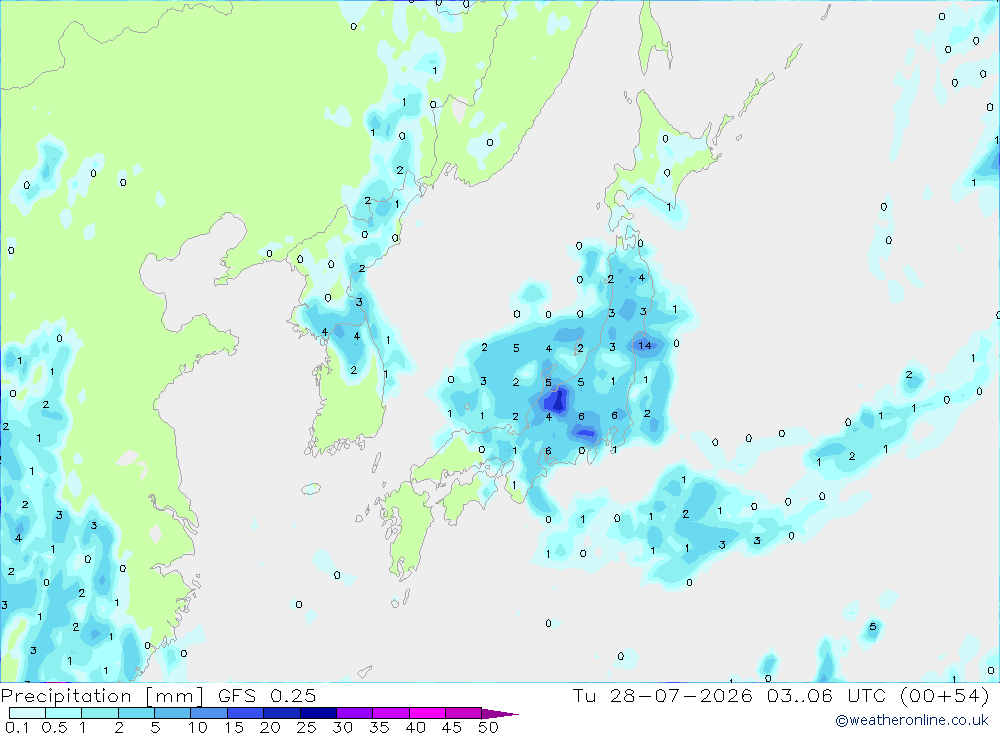The width and height of the screenshot is (1000, 733).
Task: Select the 2–5 mm legend color swatch
Action: (x=136, y=713)
